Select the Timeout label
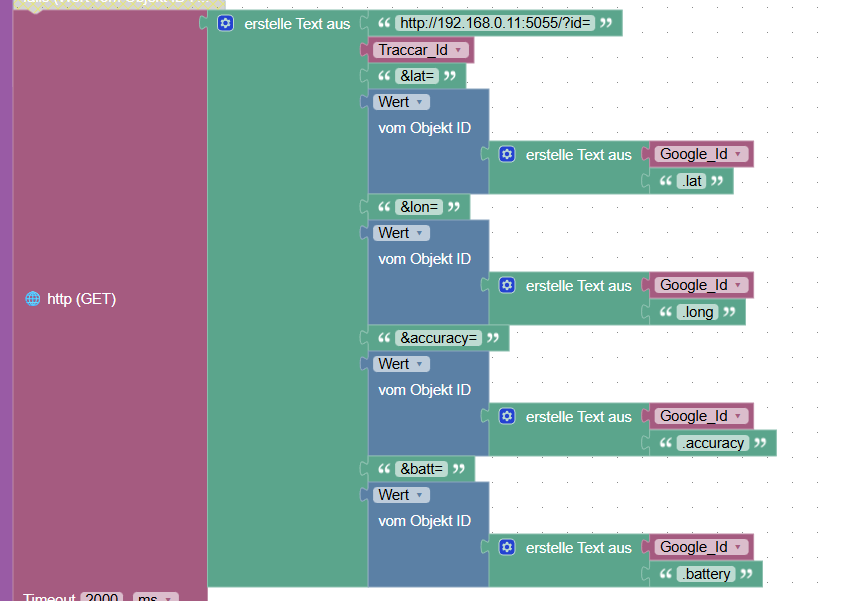The width and height of the screenshot is (842, 601). (x=49, y=596)
